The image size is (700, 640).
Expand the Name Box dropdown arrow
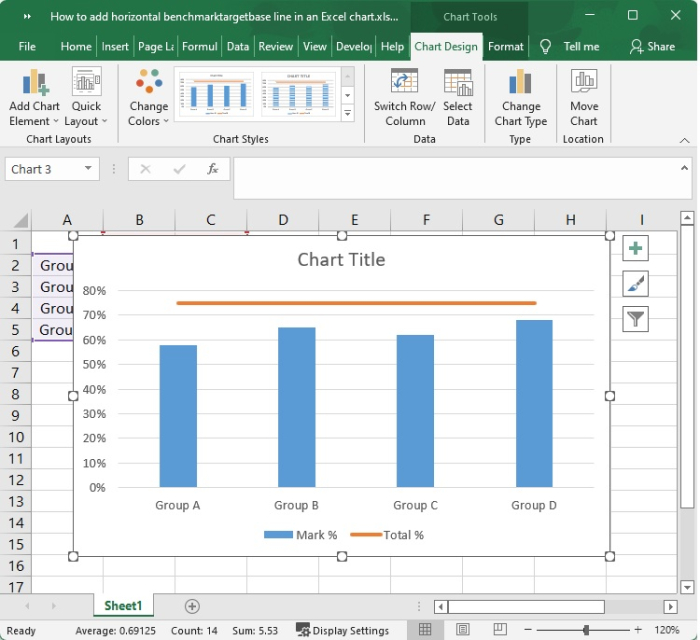89,169
